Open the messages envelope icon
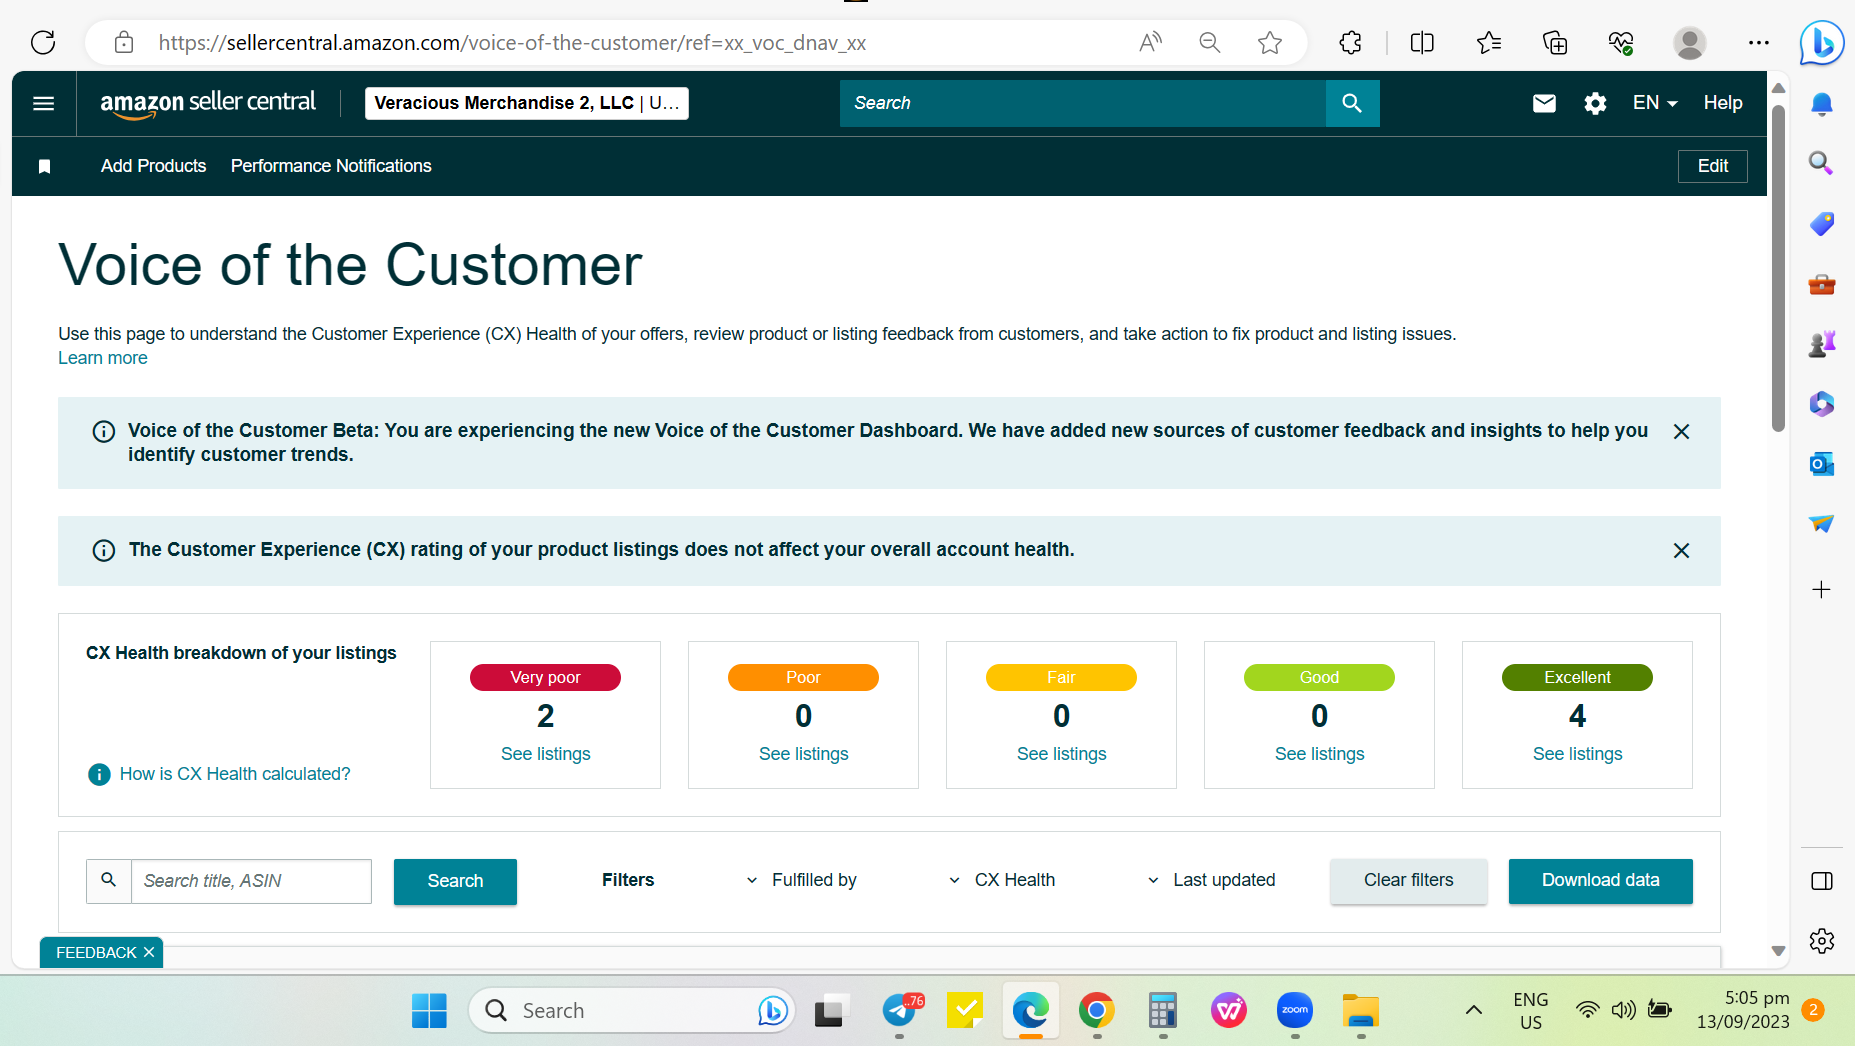 pos(1544,103)
